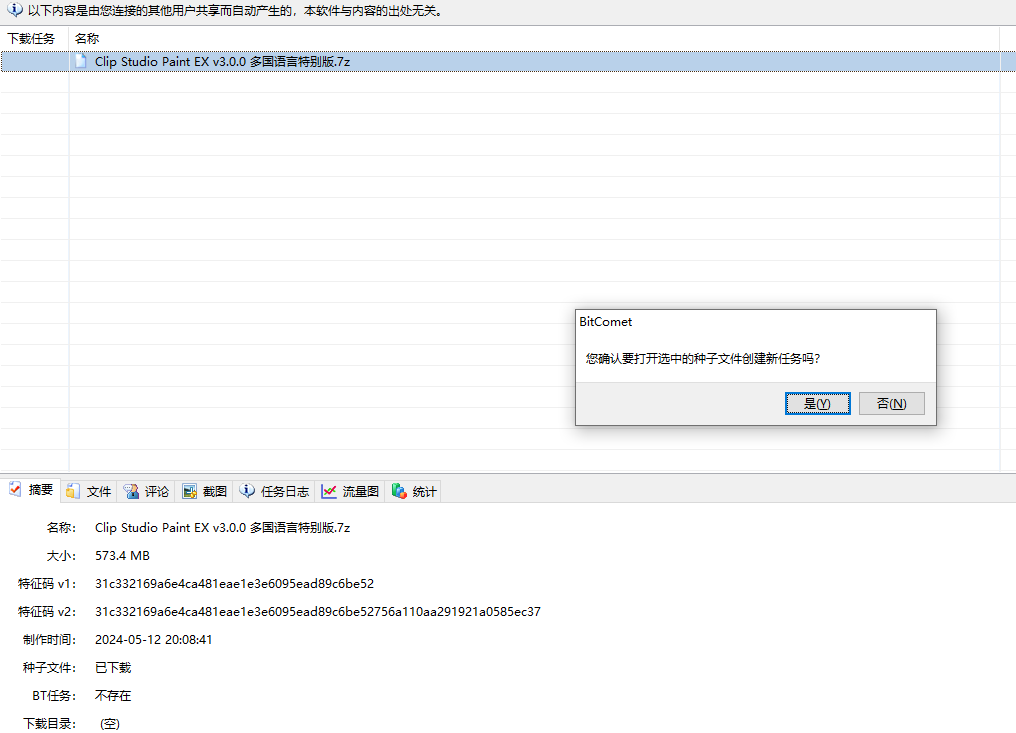Image resolution: width=1016 pixels, height=733 pixels.
Task: Click the 流量图 tab chart icon
Action: (329, 491)
